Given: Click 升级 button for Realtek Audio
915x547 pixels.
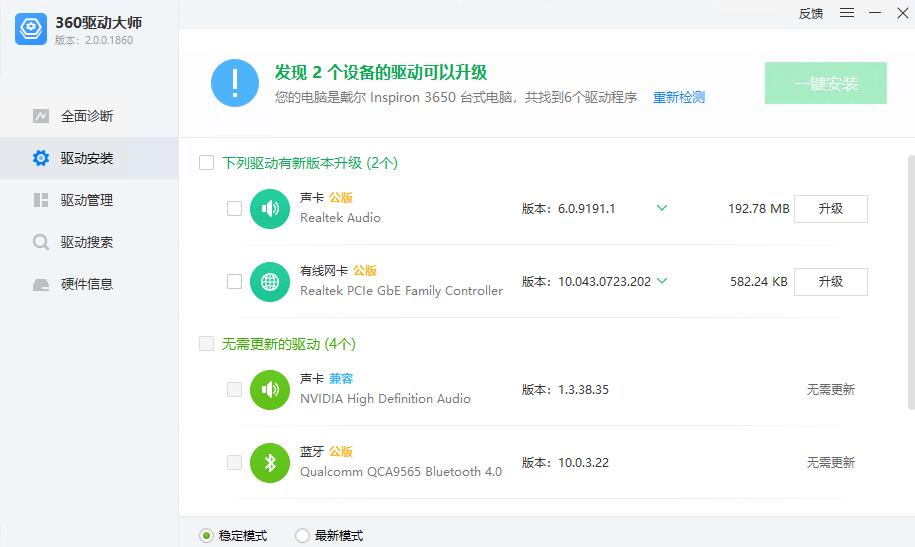Looking at the screenshot, I should (830, 208).
